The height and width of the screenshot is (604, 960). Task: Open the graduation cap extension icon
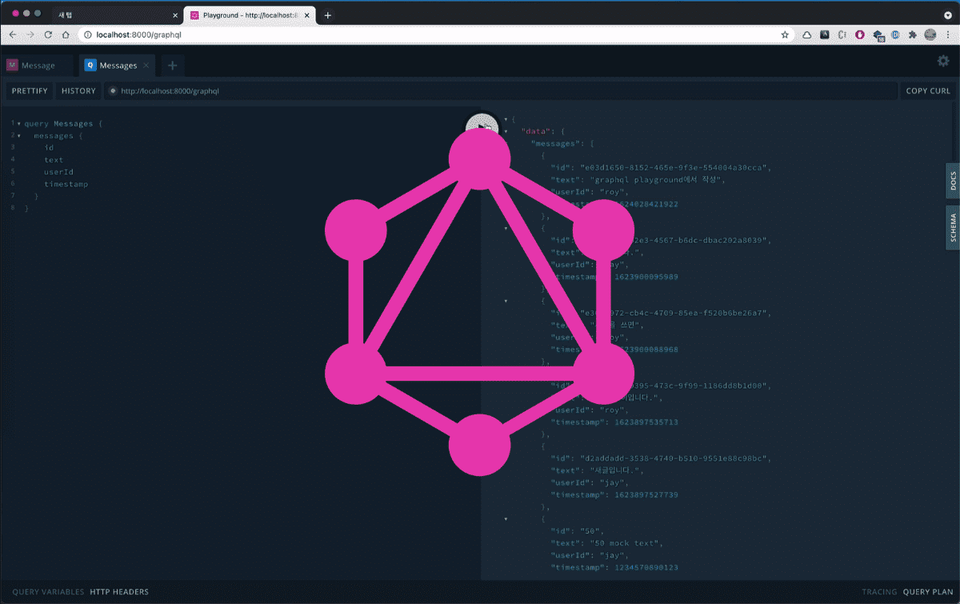click(x=878, y=35)
